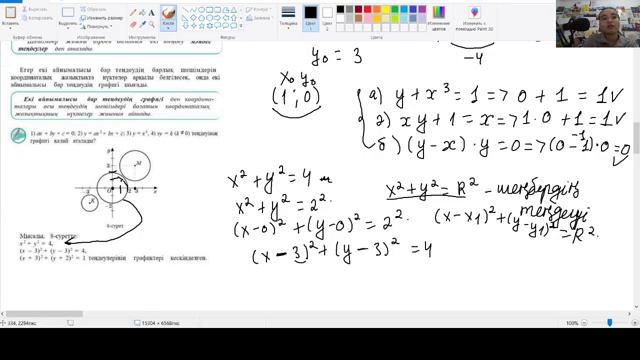Click the Resize (Изменить размер) icon

point(83,18)
